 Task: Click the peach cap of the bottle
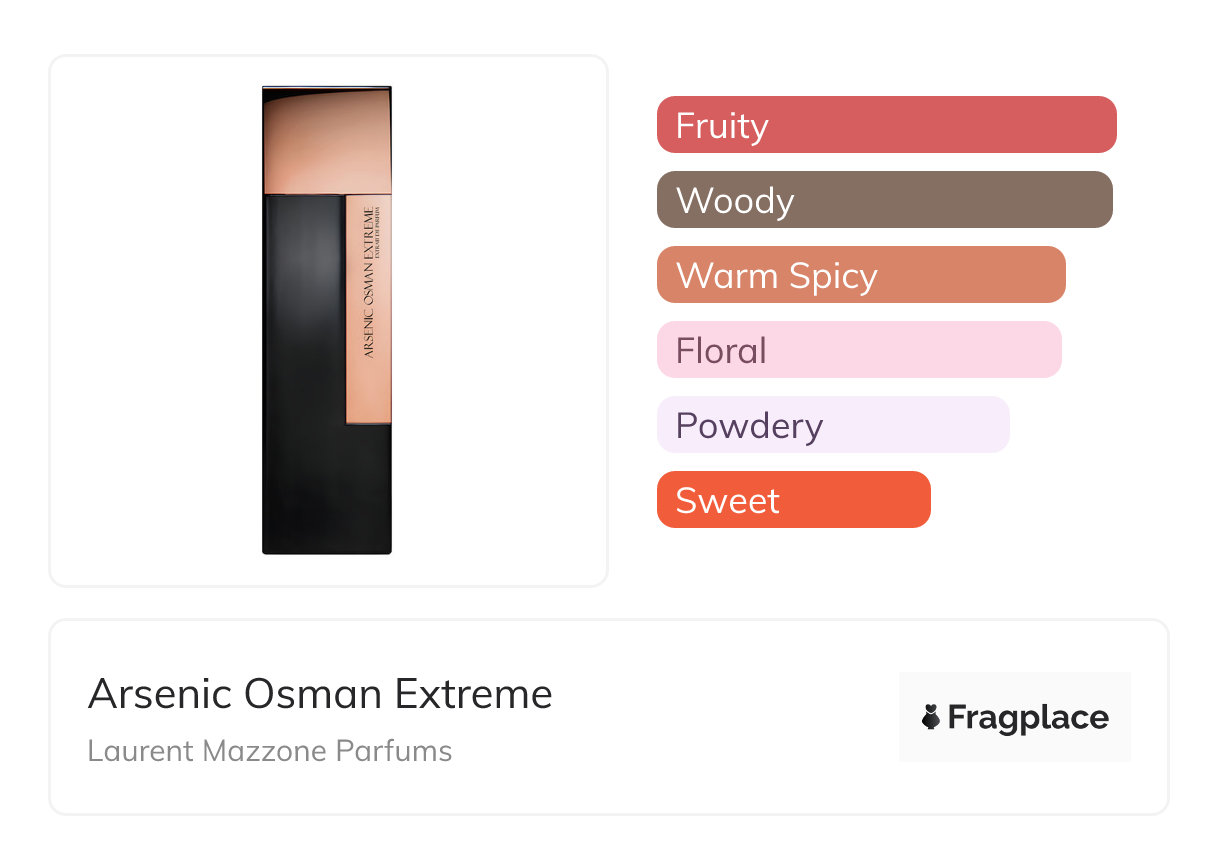tap(326, 140)
